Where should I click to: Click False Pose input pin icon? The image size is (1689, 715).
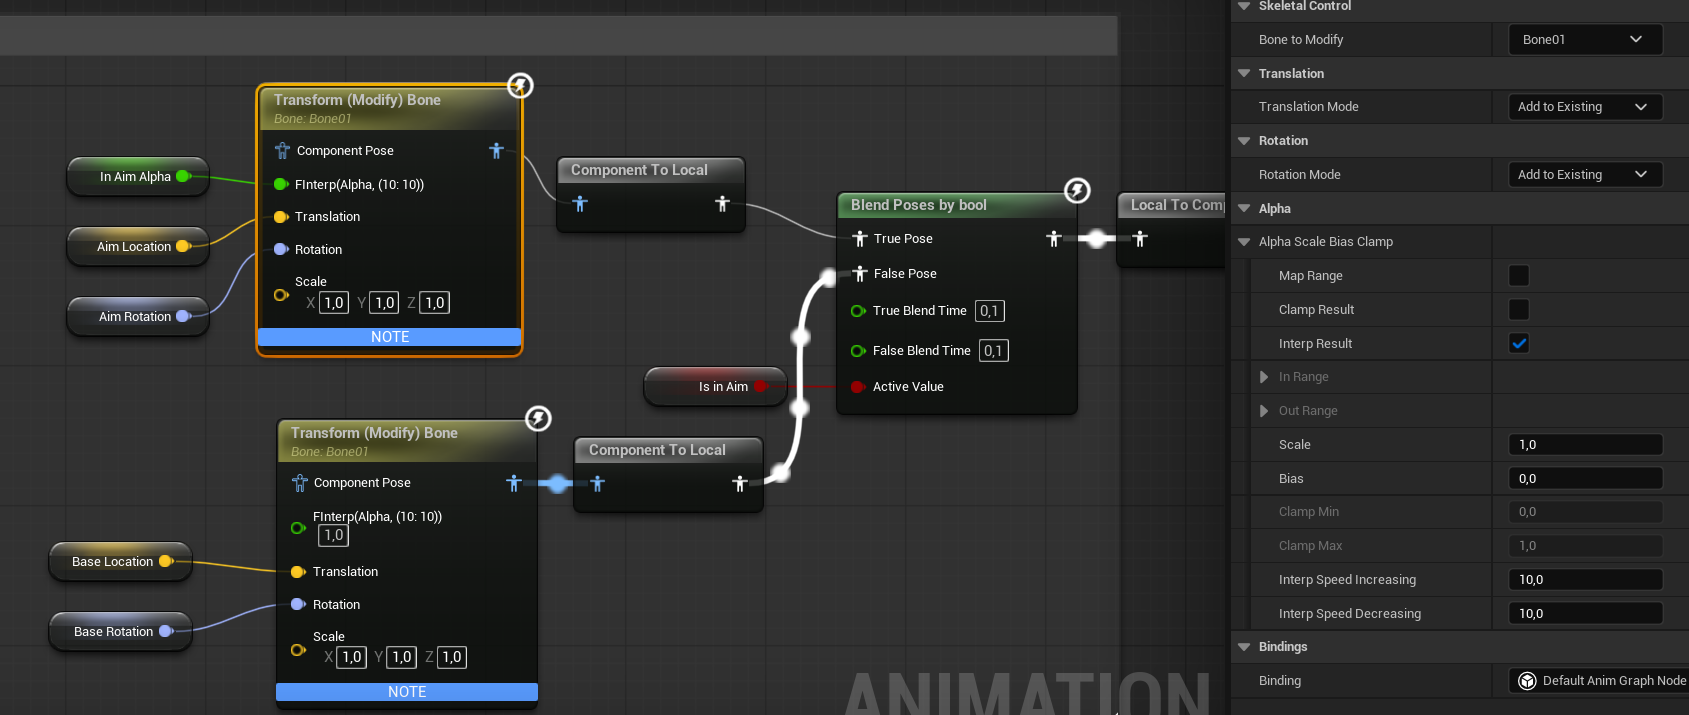859,274
